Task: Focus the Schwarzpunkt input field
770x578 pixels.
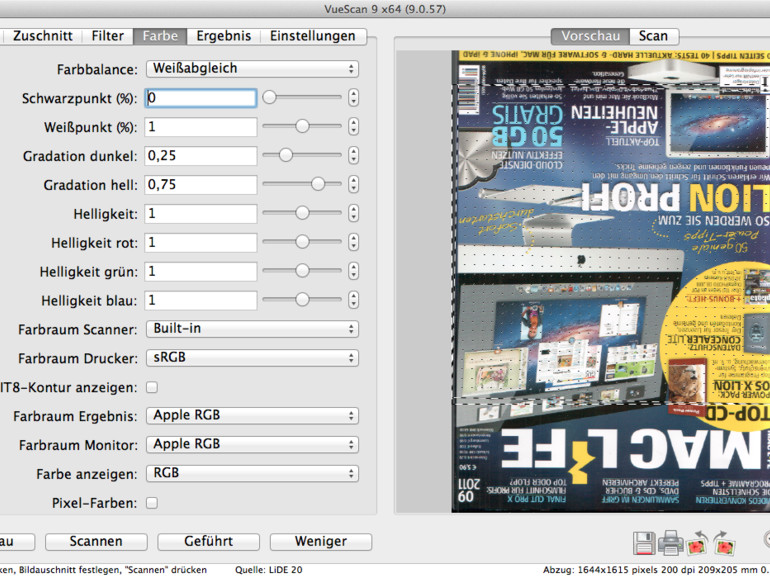Action: (x=201, y=98)
